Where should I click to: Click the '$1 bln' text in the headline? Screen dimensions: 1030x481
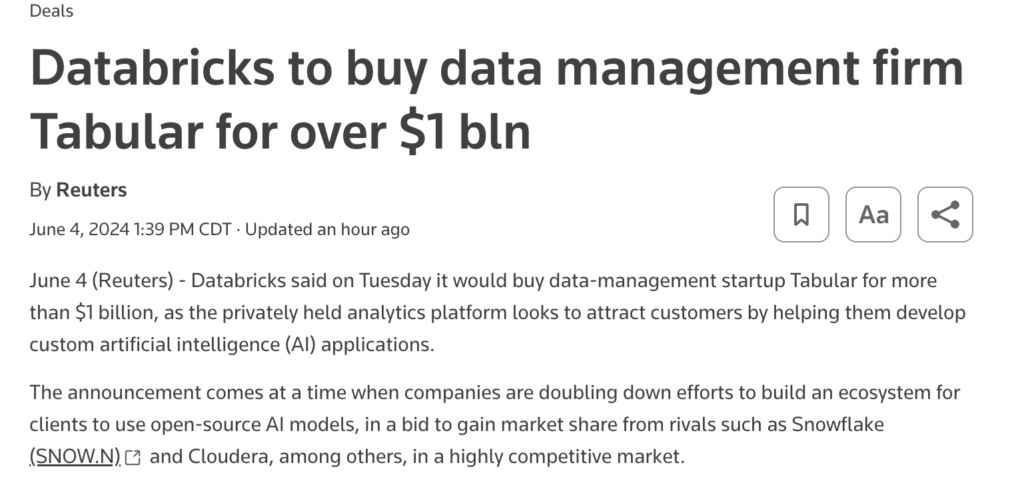click(x=464, y=131)
